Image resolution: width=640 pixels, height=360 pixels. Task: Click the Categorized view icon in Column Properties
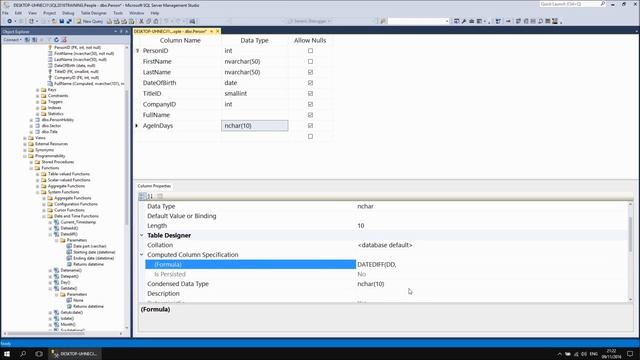[x=142, y=196]
